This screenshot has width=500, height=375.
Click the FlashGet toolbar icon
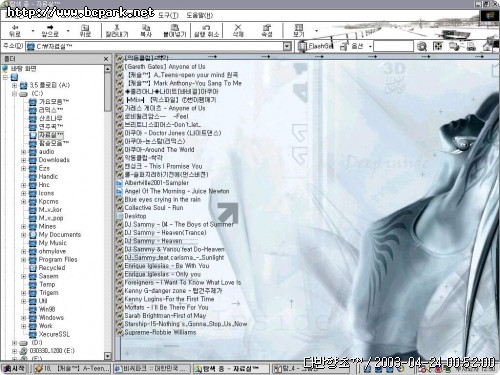tap(302, 46)
